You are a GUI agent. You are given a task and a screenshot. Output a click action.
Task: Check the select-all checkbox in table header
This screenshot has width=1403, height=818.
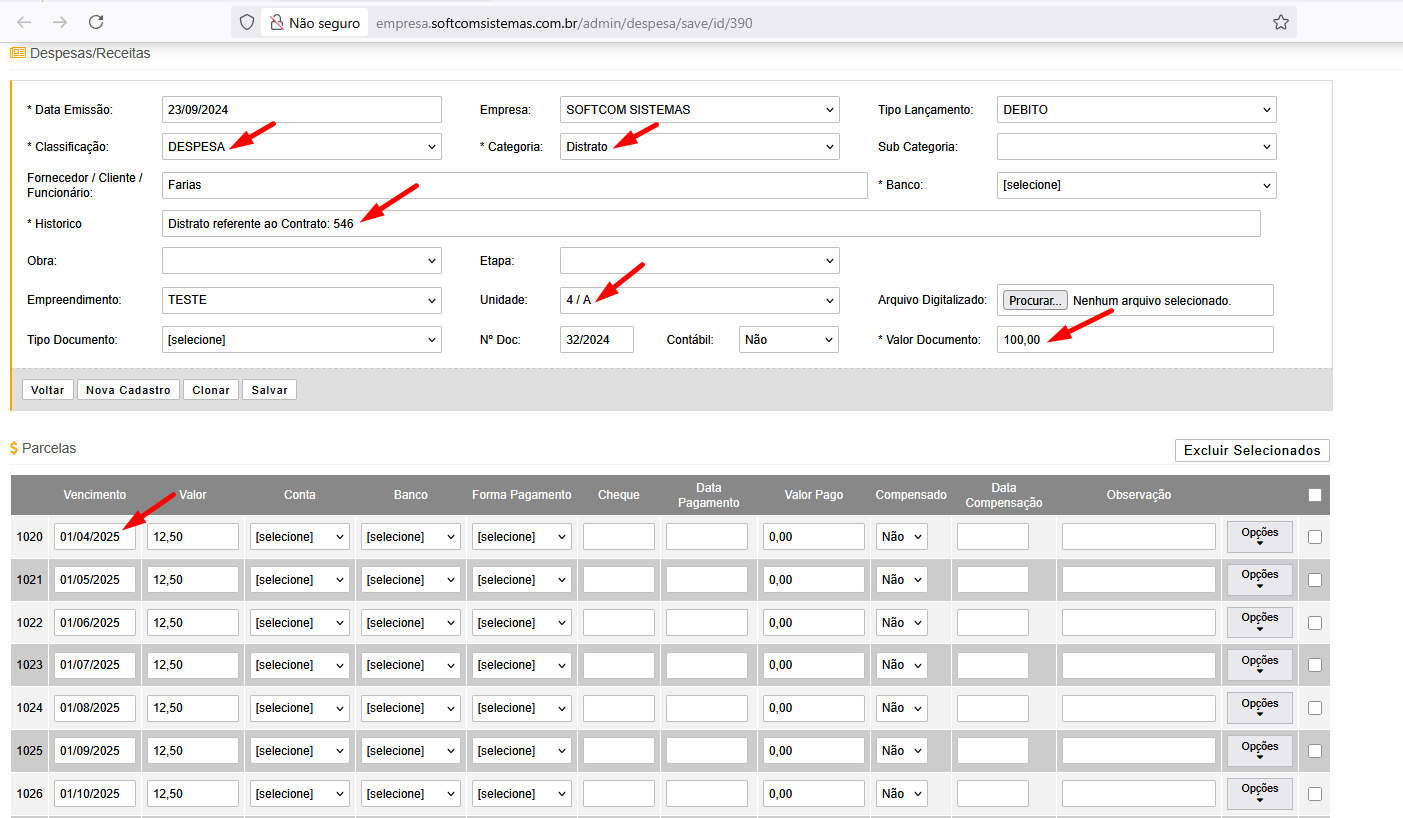[1314, 495]
